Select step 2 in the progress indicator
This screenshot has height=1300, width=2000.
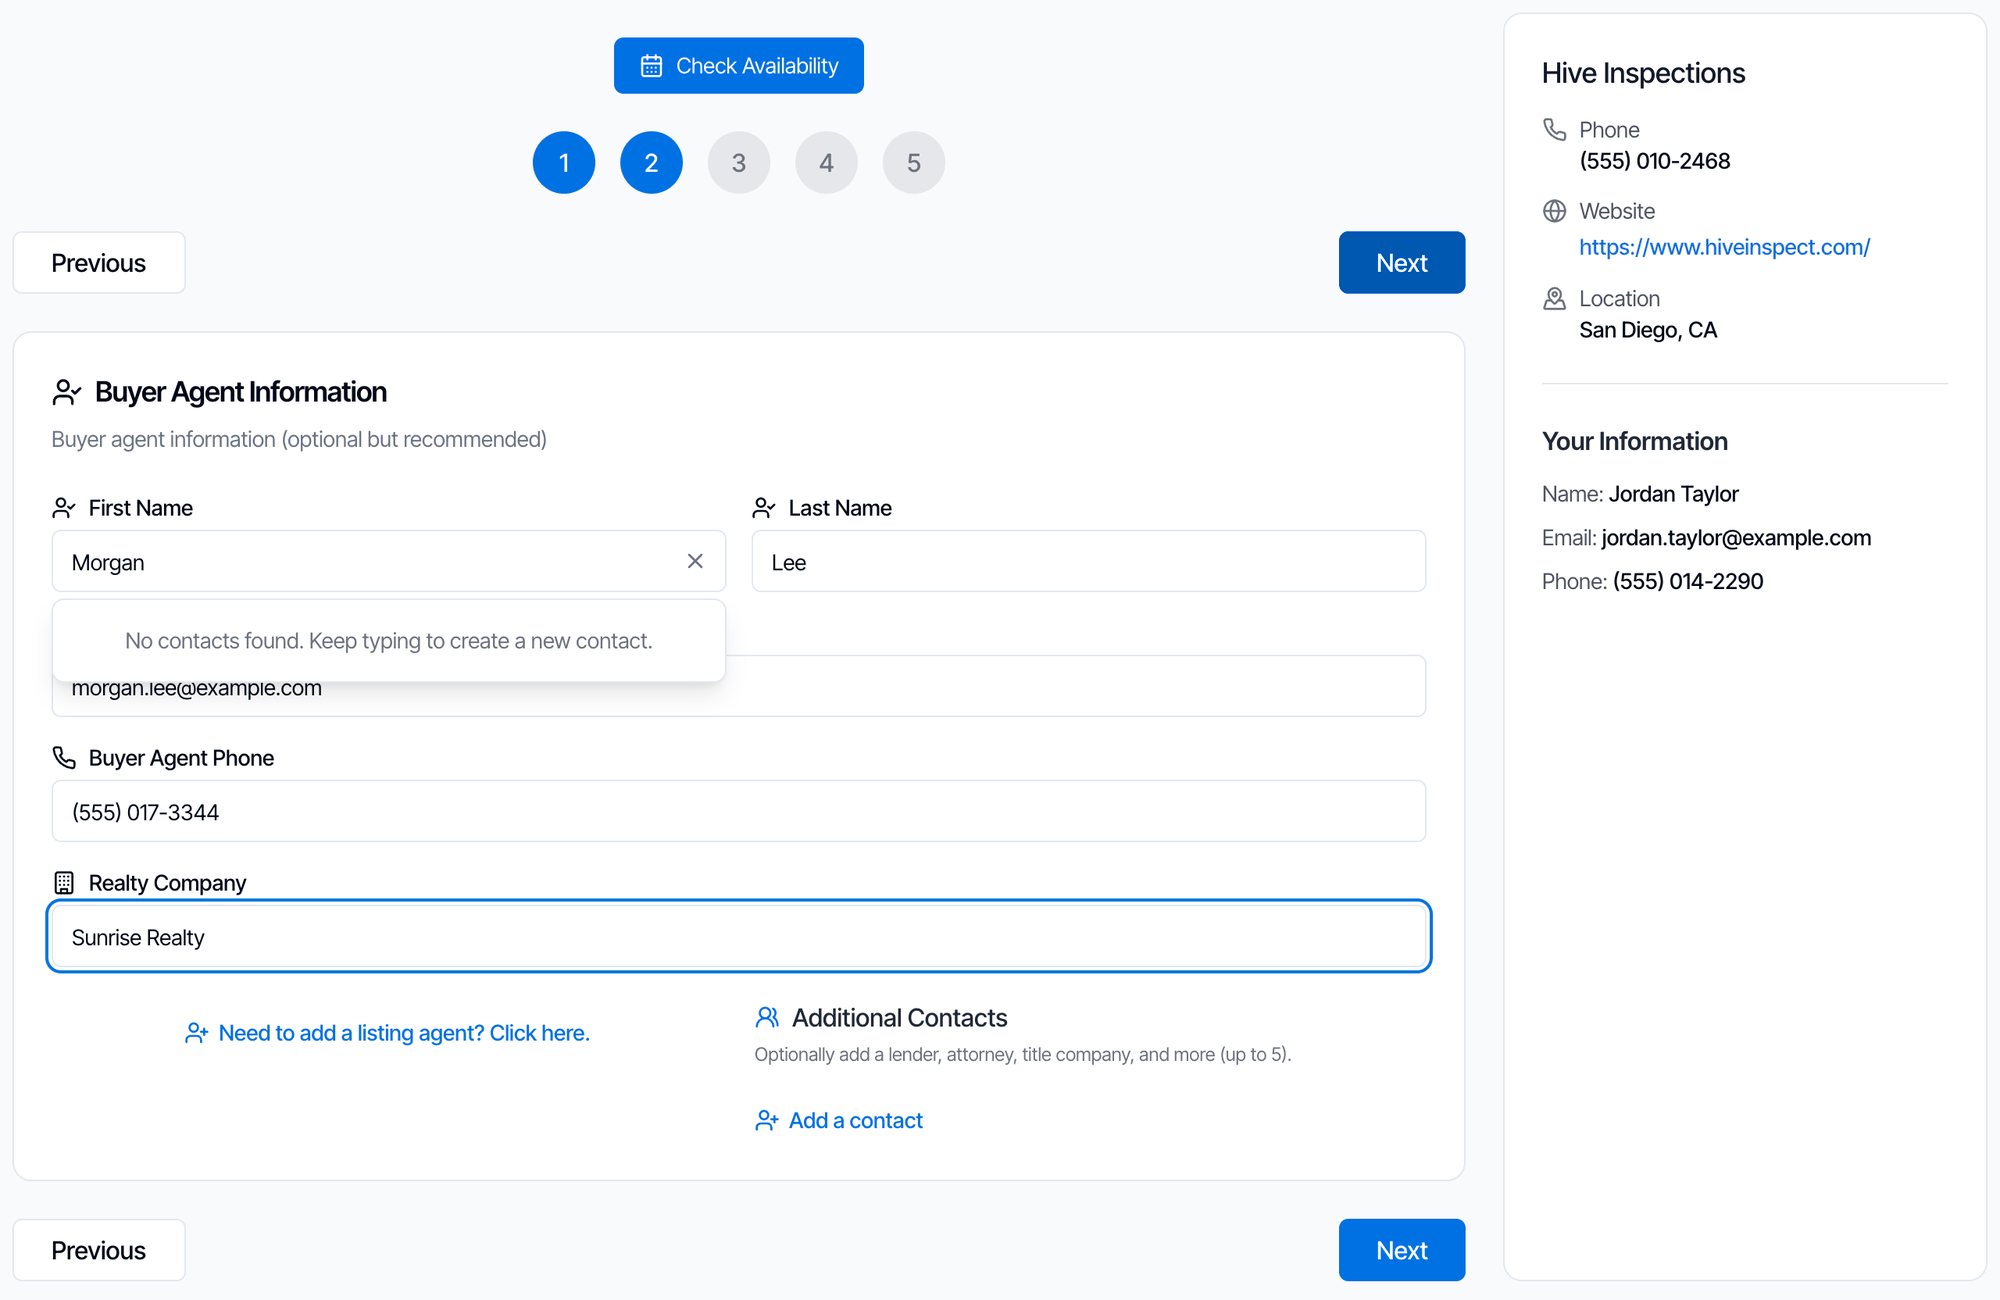[x=651, y=162]
